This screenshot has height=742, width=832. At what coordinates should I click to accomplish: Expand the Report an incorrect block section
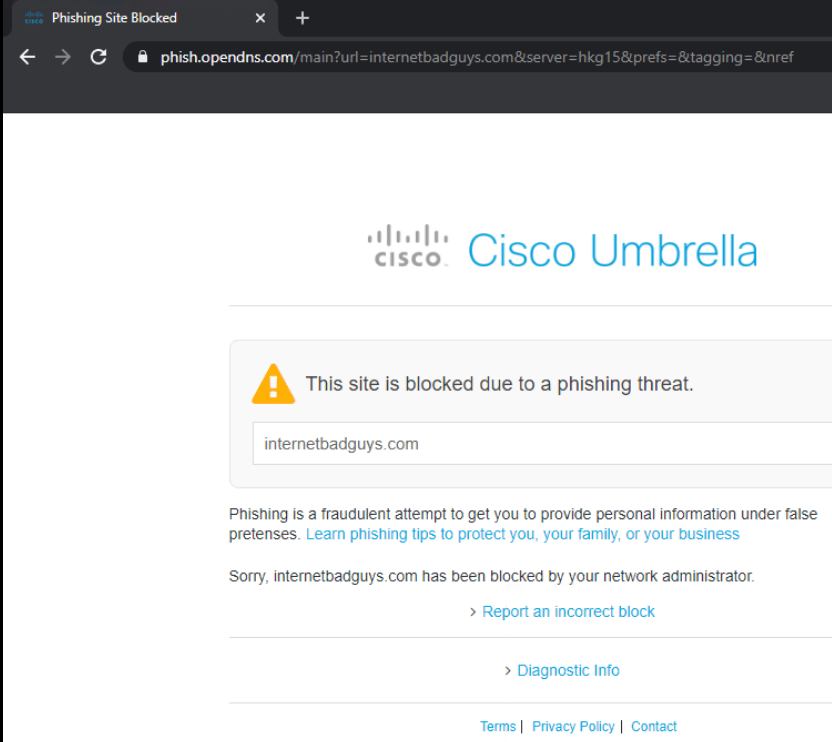[568, 611]
